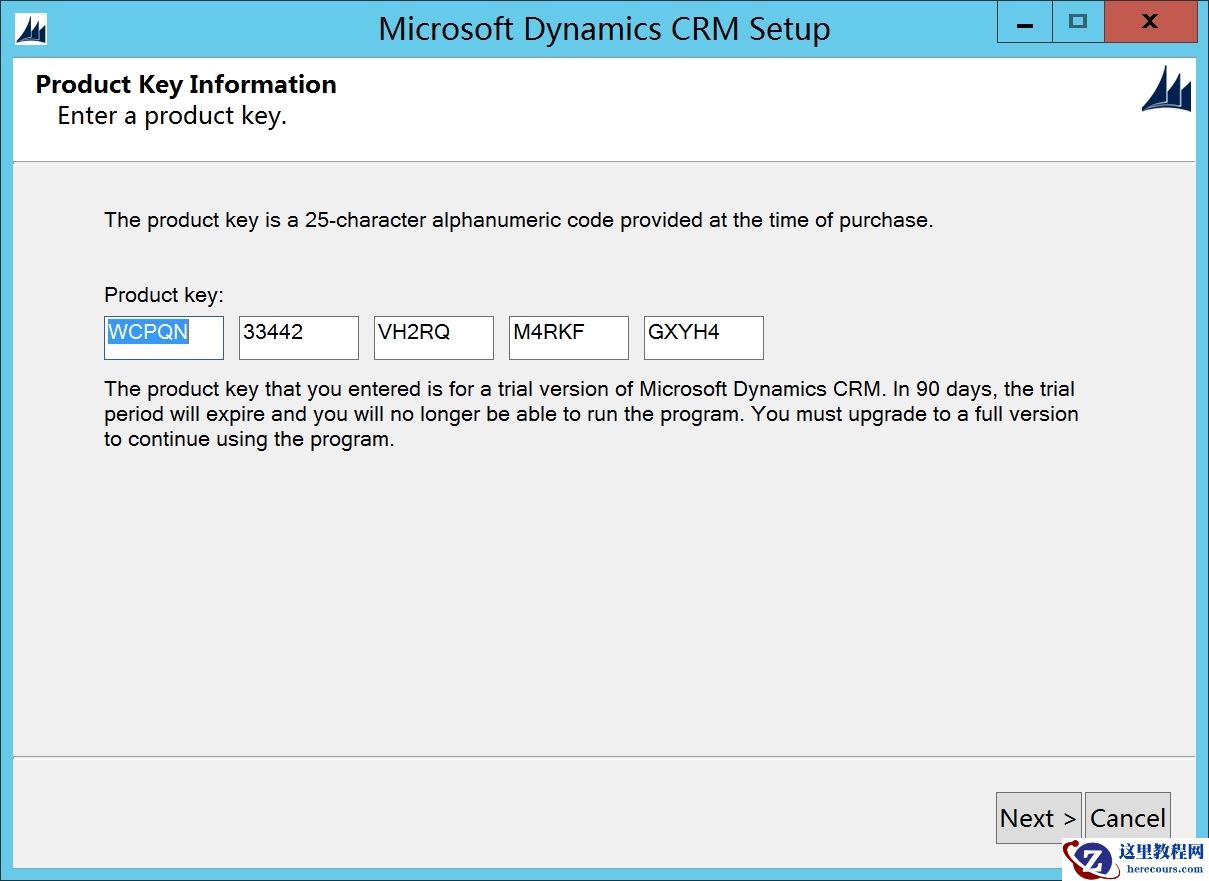Click the Microsoft Dynamics CRM Setup title text
This screenshot has width=1209, height=881.
click(604, 28)
